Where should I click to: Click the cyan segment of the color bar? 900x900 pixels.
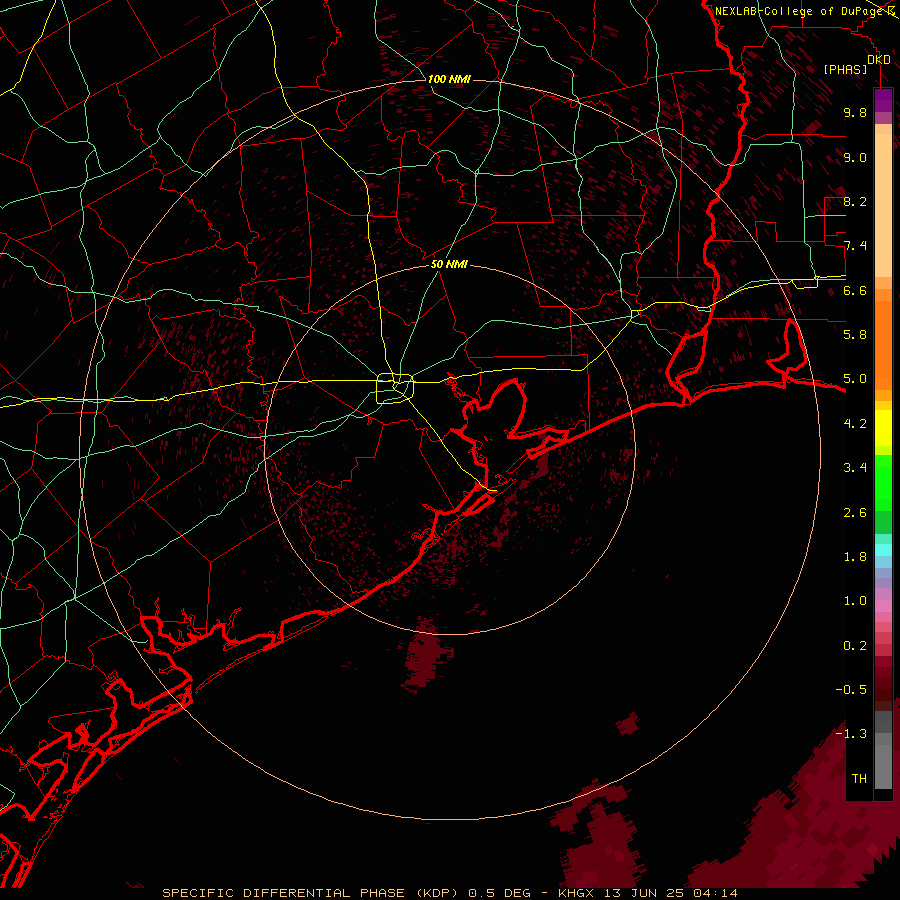pos(883,550)
